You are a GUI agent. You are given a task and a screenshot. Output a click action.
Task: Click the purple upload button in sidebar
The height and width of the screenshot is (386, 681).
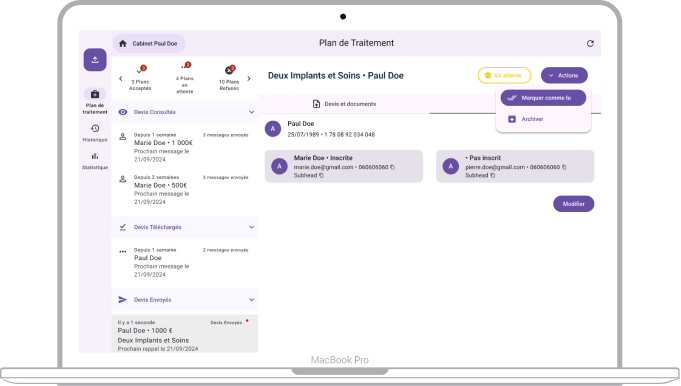pos(95,59)
